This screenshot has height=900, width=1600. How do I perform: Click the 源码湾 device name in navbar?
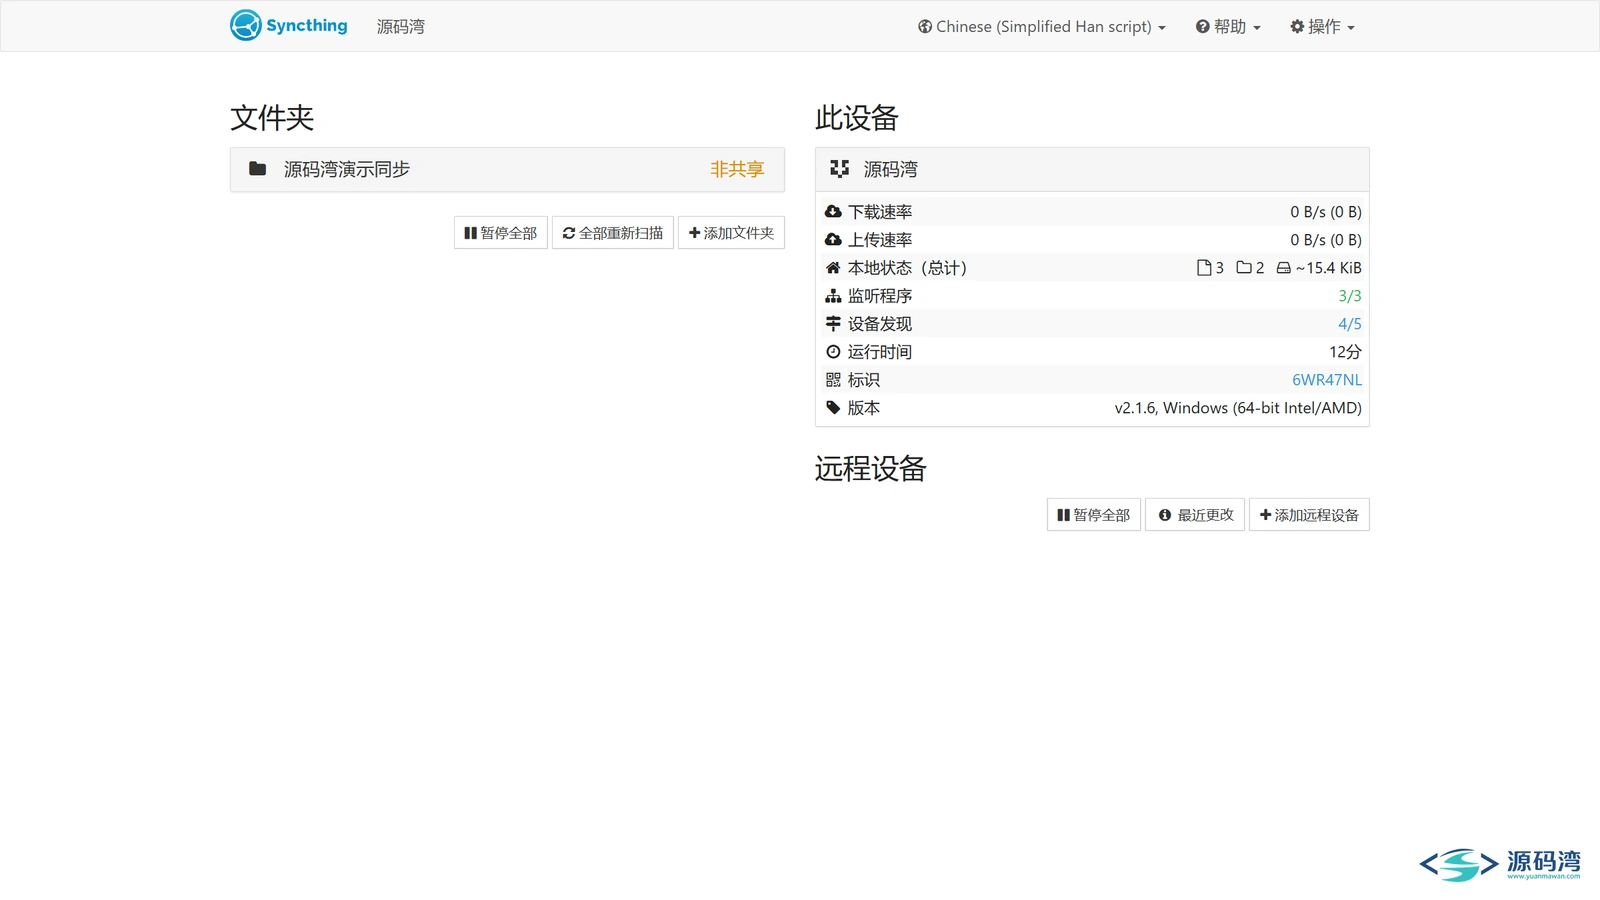pos(401,27)
